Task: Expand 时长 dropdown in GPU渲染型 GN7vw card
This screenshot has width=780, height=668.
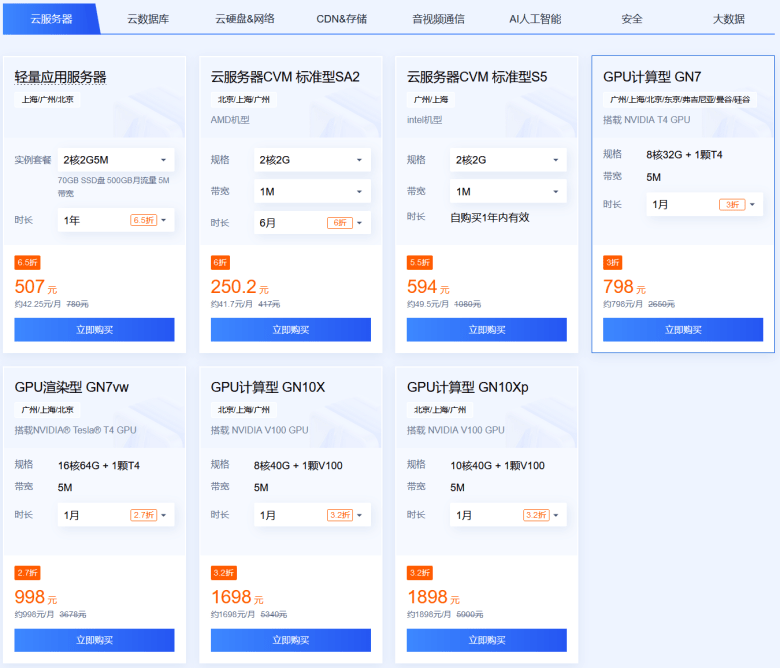Action: 116,515
